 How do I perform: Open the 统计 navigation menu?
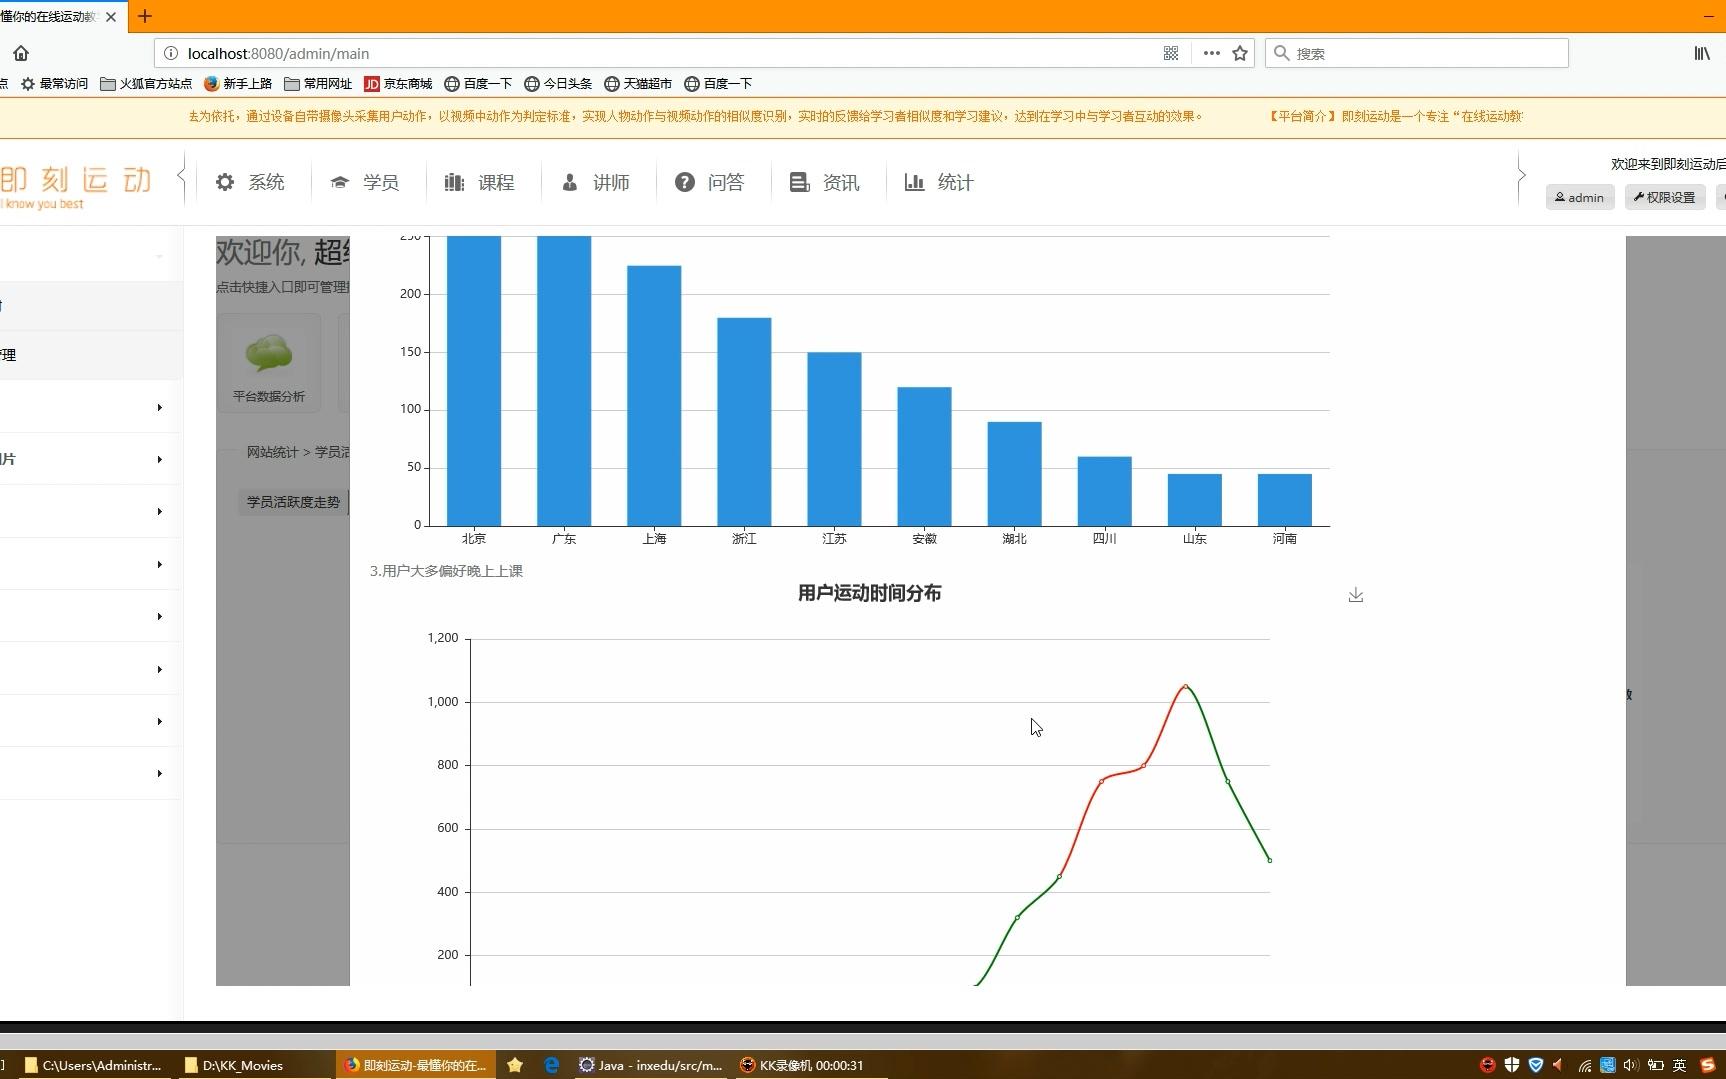coord(940,182)
